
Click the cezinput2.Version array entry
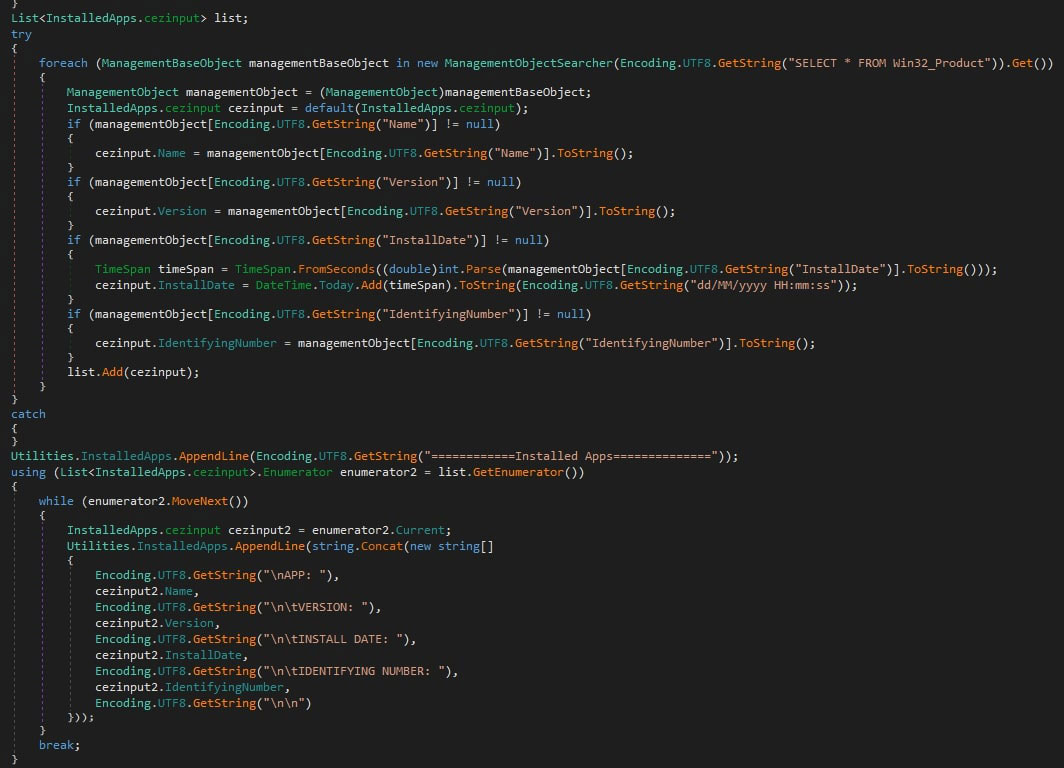coord(154,623)
